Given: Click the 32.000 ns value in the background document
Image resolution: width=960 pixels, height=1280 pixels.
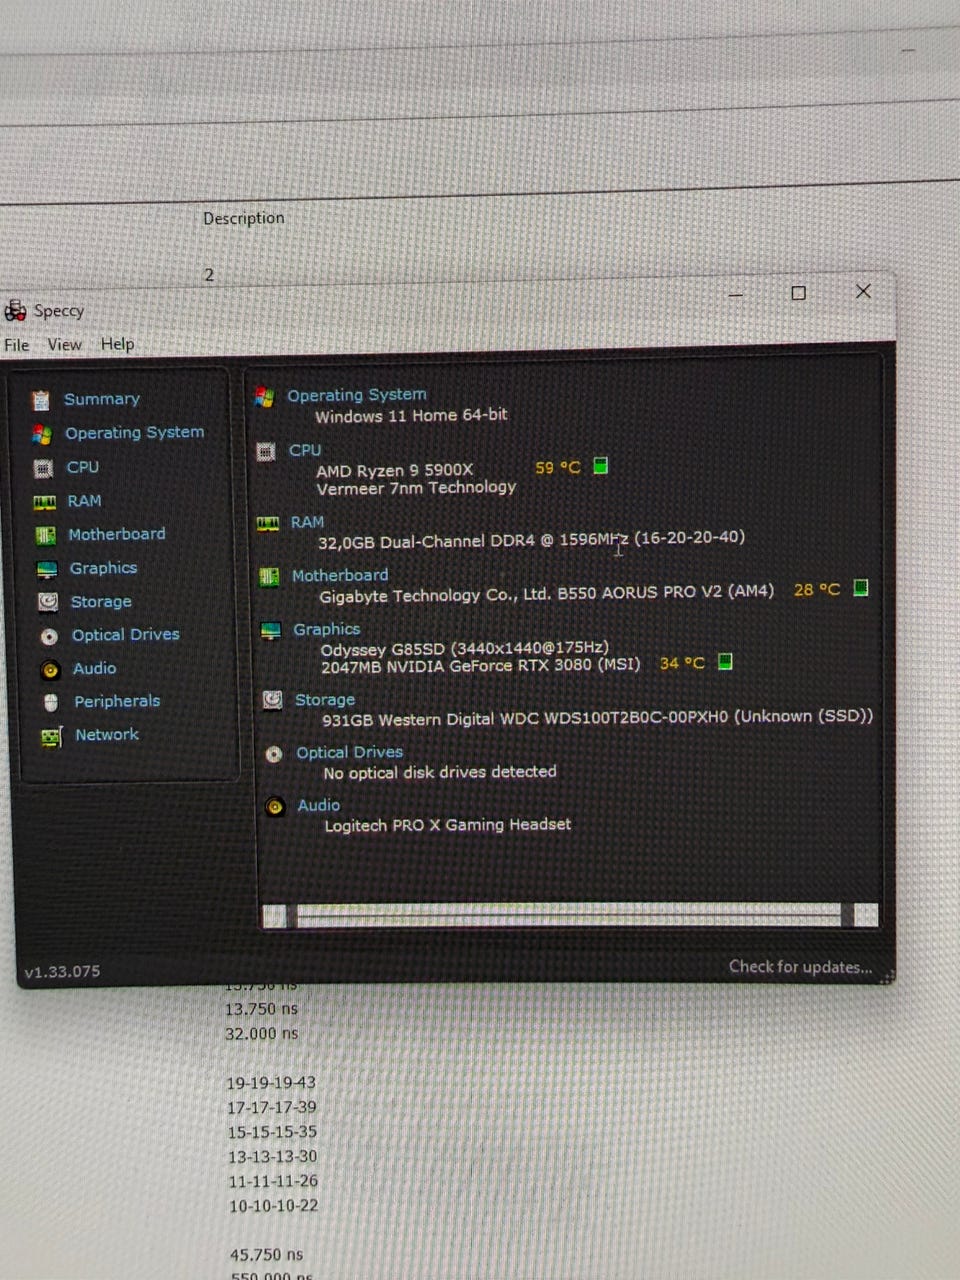Looking at the screenshot, I should click(262, 1034).
